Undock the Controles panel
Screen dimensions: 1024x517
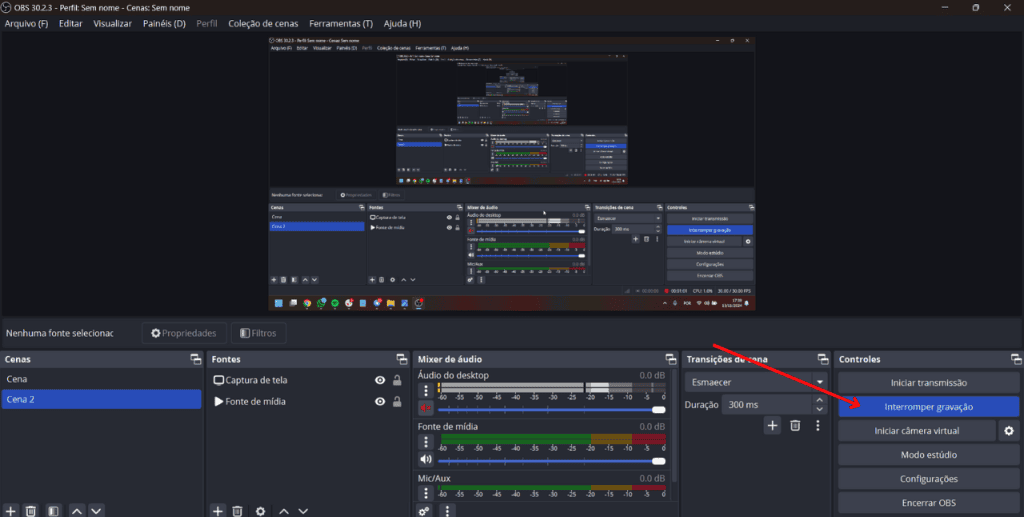click(x=1016, y=359)
